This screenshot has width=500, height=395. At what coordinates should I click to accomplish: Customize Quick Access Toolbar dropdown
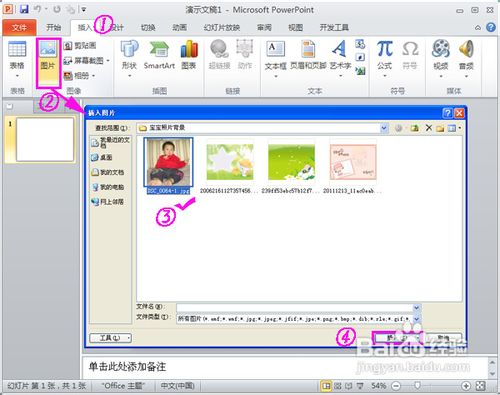click(x=84, y=9)
